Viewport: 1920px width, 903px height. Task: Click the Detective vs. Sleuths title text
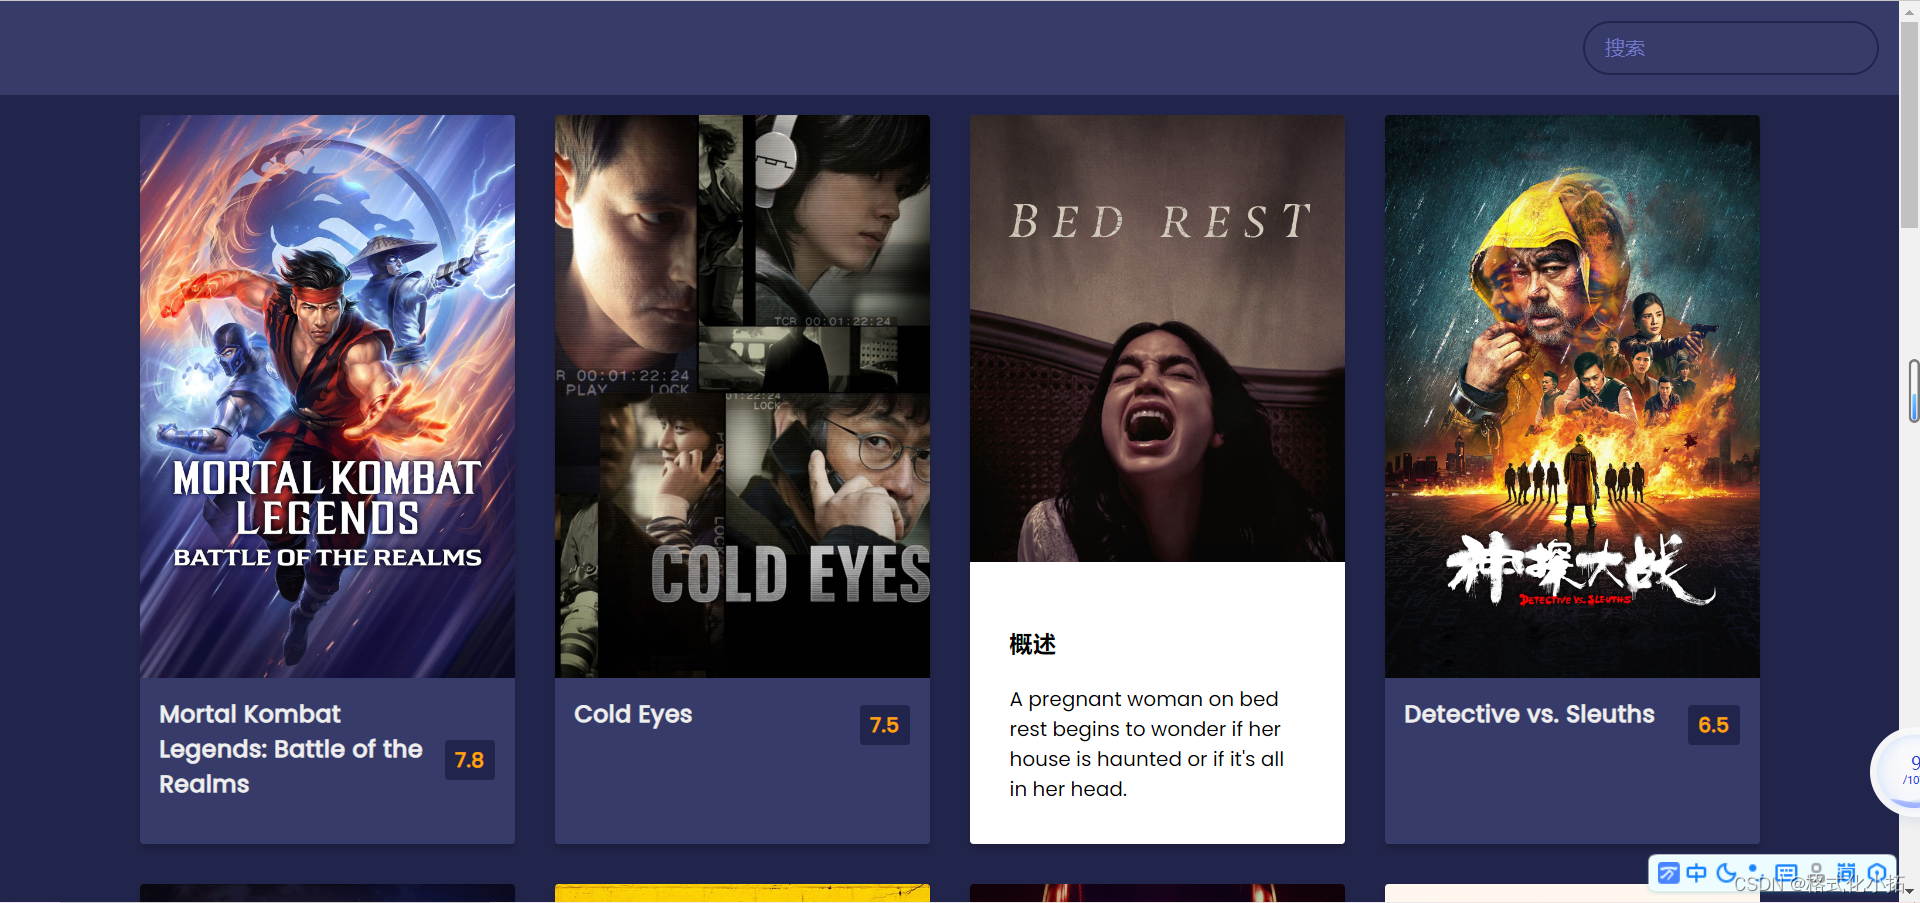(1529, 714)
